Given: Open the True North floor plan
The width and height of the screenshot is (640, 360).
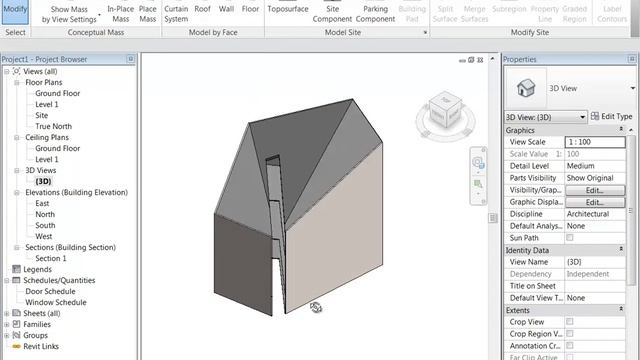Looking at the screenshot, I should pos(53,127).
